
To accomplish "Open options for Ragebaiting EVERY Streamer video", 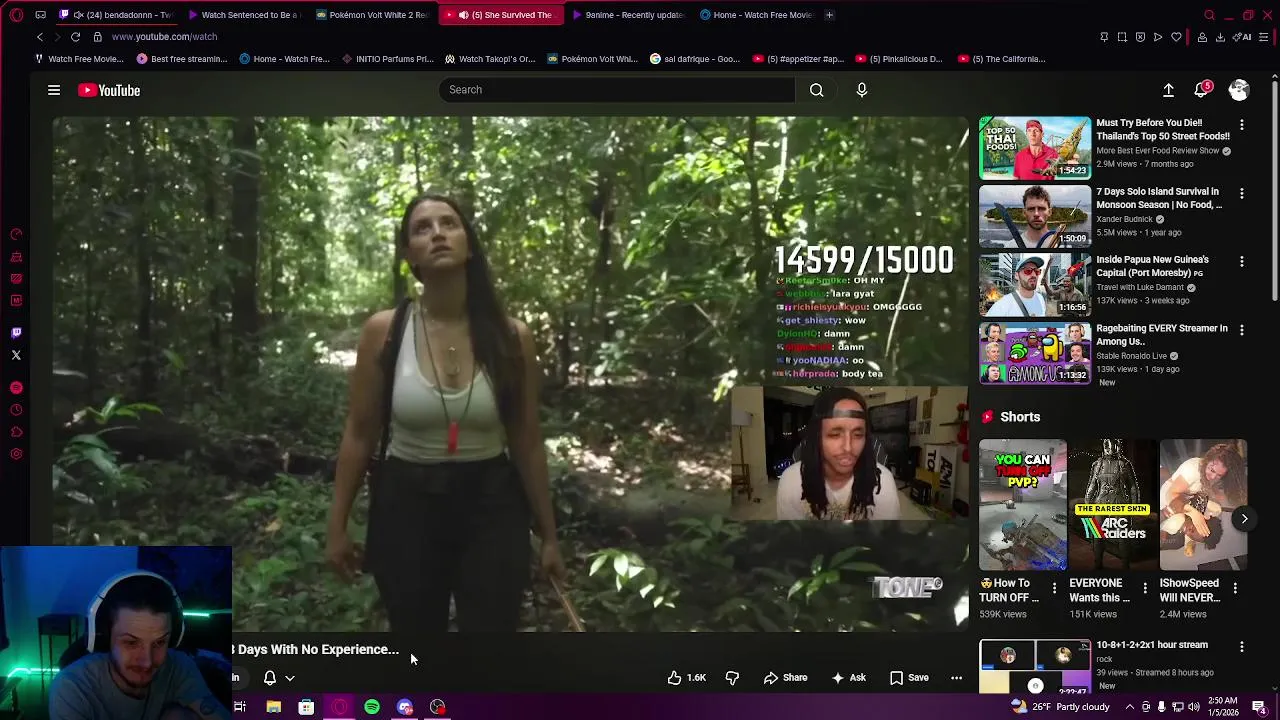I will (1242, 330).
